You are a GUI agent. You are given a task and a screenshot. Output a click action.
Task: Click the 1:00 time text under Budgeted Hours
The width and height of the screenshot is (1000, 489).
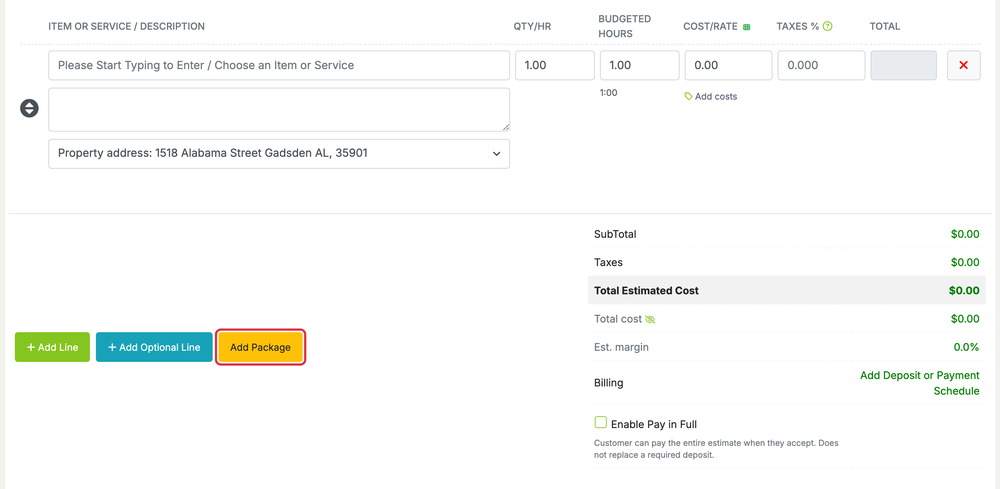point(608,92)
